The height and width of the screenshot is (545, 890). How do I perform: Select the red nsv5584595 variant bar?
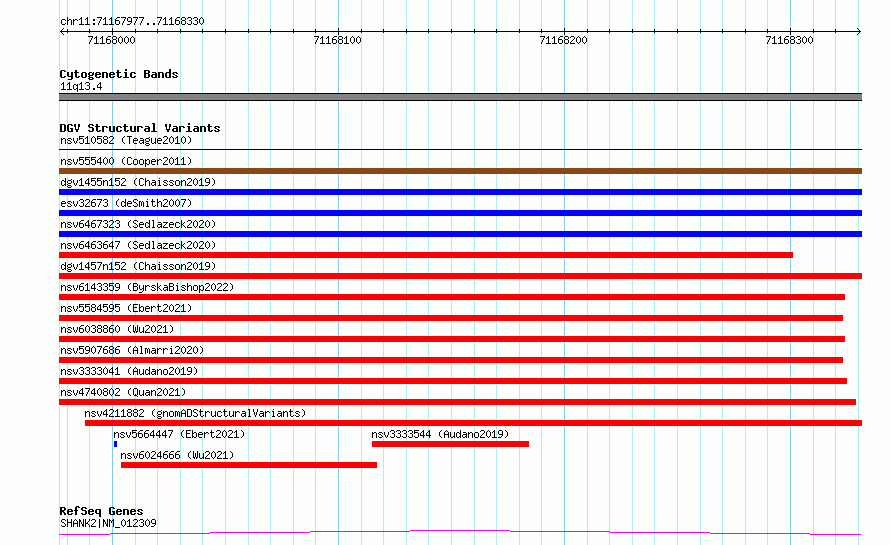coord(451,318)
